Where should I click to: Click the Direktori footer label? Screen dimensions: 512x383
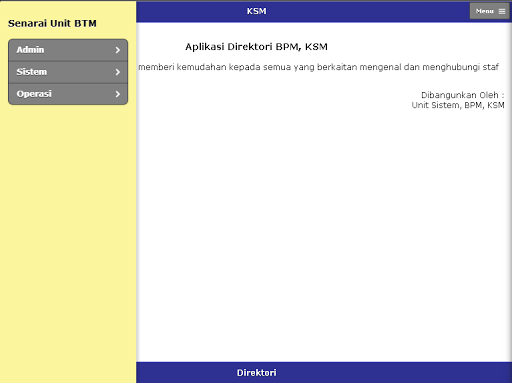click(256, 373)
